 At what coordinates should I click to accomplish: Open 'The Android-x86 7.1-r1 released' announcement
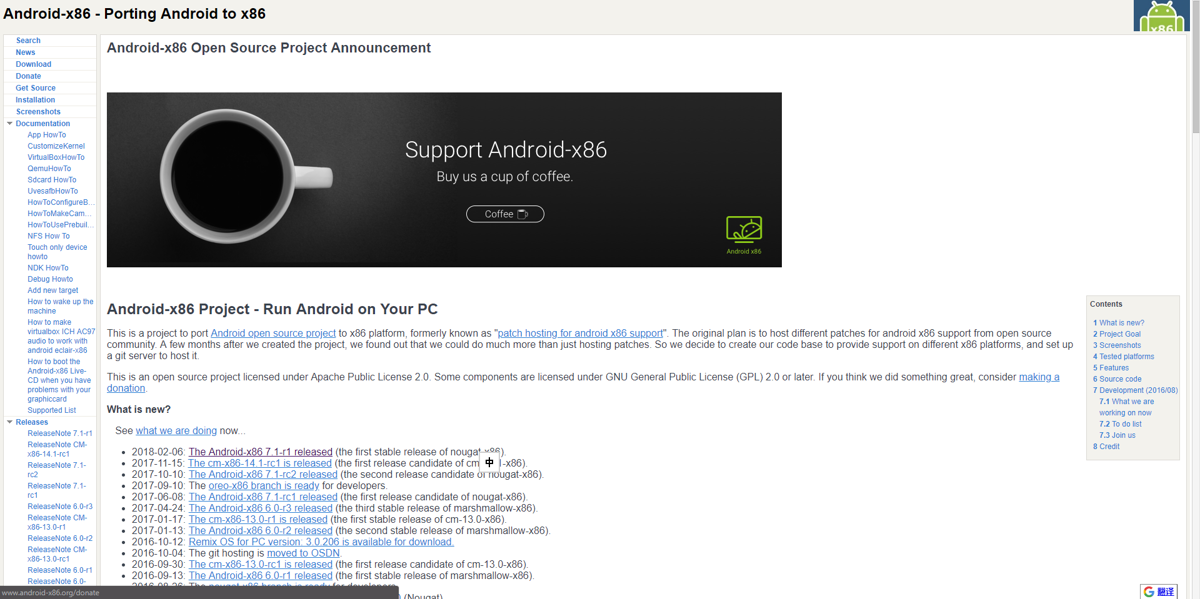coord(260,452)
